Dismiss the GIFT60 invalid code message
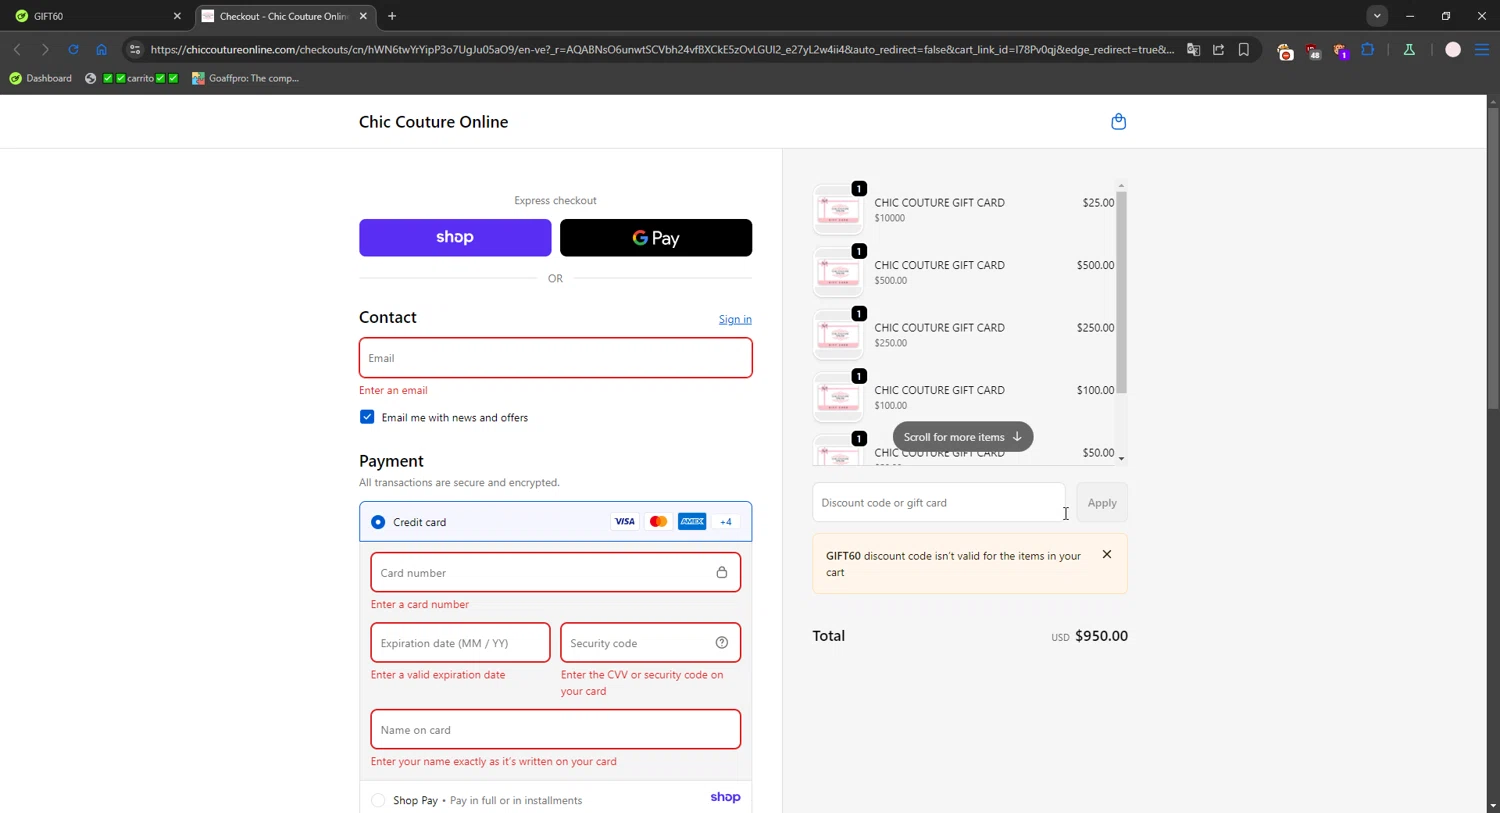The image size is (1500, 813). pos(1107,554)
